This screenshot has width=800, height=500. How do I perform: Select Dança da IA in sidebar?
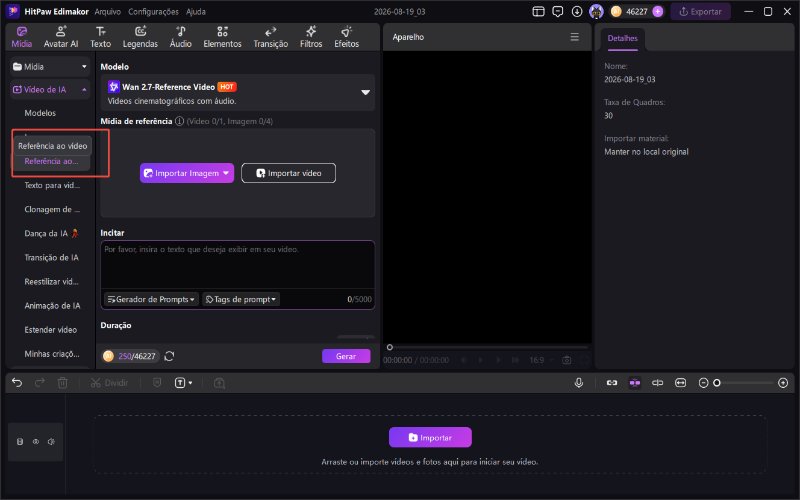coord(51,233)
